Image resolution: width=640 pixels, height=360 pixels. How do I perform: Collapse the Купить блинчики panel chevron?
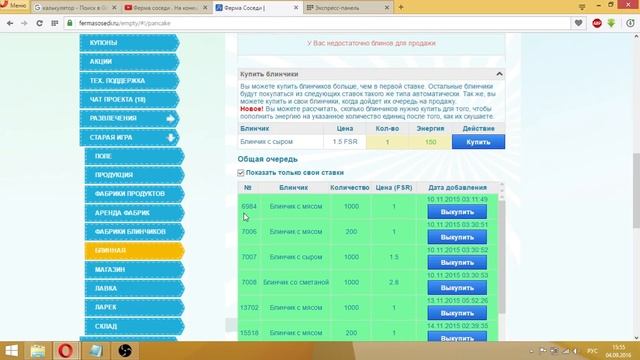tap(499, 74)
